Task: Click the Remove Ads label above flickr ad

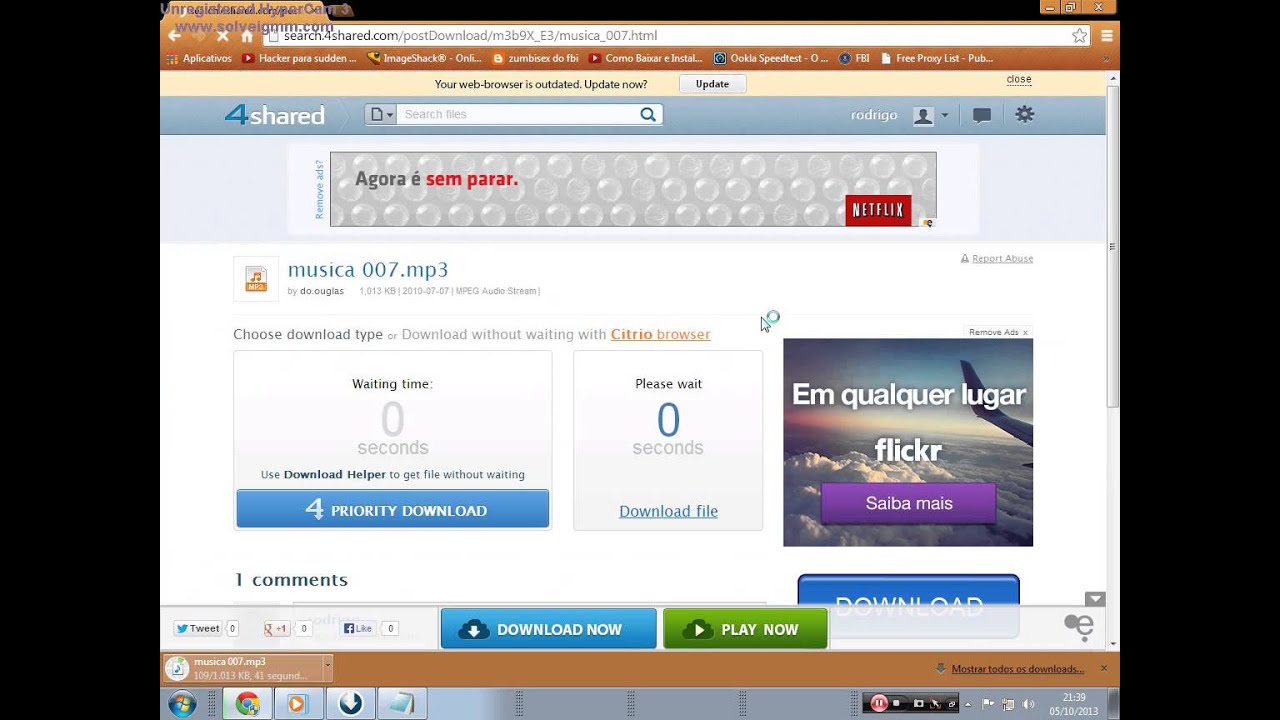Action: [x=998, y=332]
